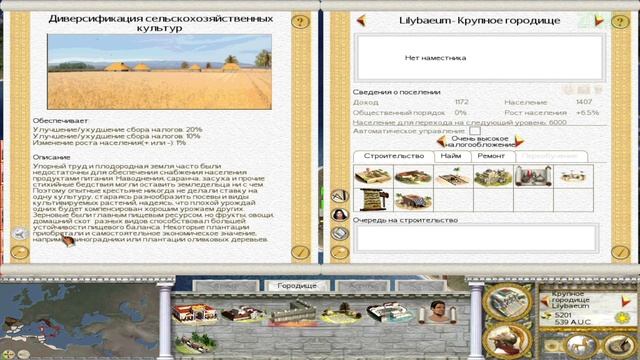The width and height of the screenshot is (640, 360).
Task: Click the horse round button in bottom-right corner
Action: [x=580, y=345]
